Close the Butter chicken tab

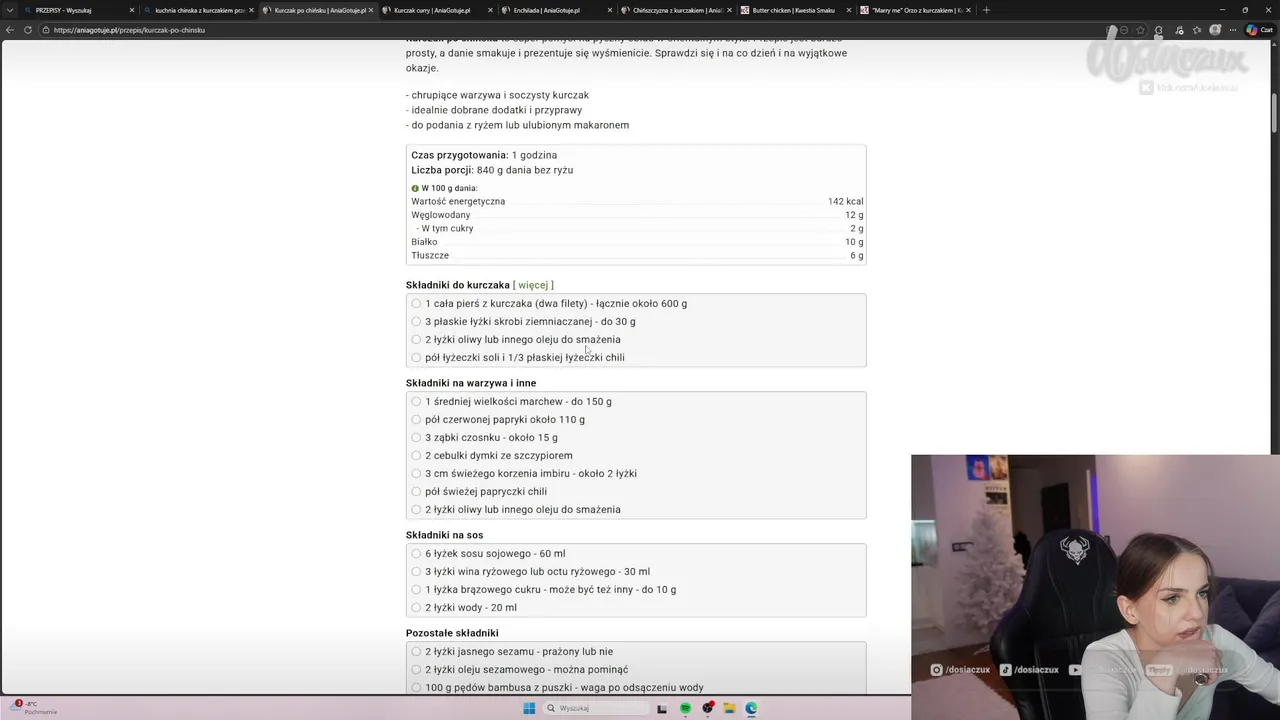pos(849,10)
